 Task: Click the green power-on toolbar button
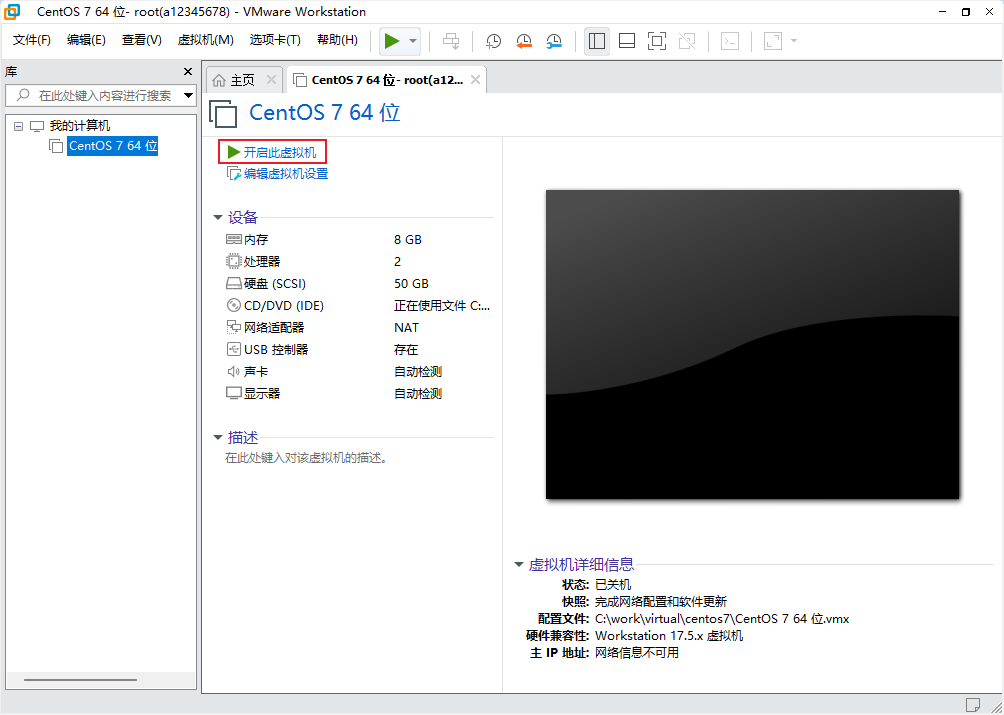(392, 41)
